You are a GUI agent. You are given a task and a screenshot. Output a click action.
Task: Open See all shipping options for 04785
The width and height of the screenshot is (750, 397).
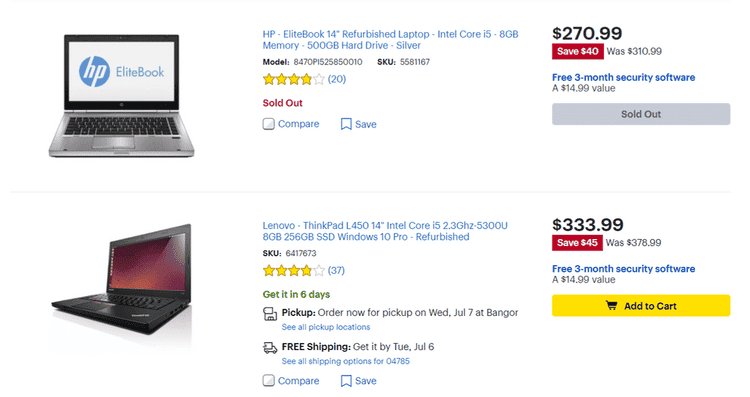tap(345, 361)
